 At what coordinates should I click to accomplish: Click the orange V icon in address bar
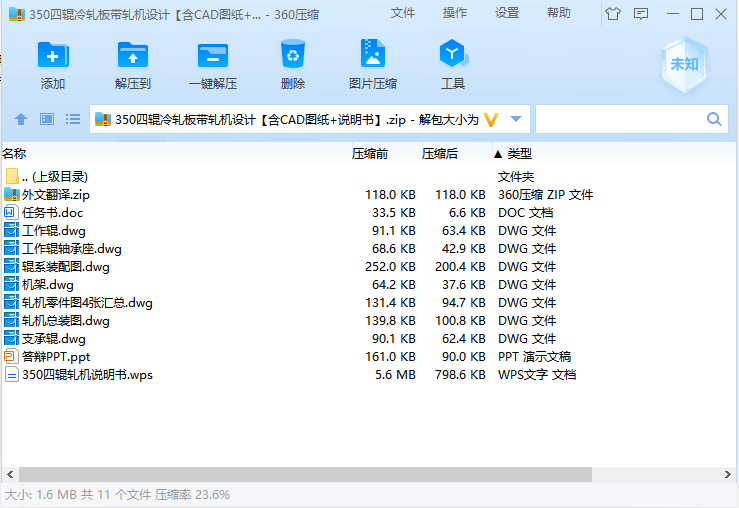(491, 120)
